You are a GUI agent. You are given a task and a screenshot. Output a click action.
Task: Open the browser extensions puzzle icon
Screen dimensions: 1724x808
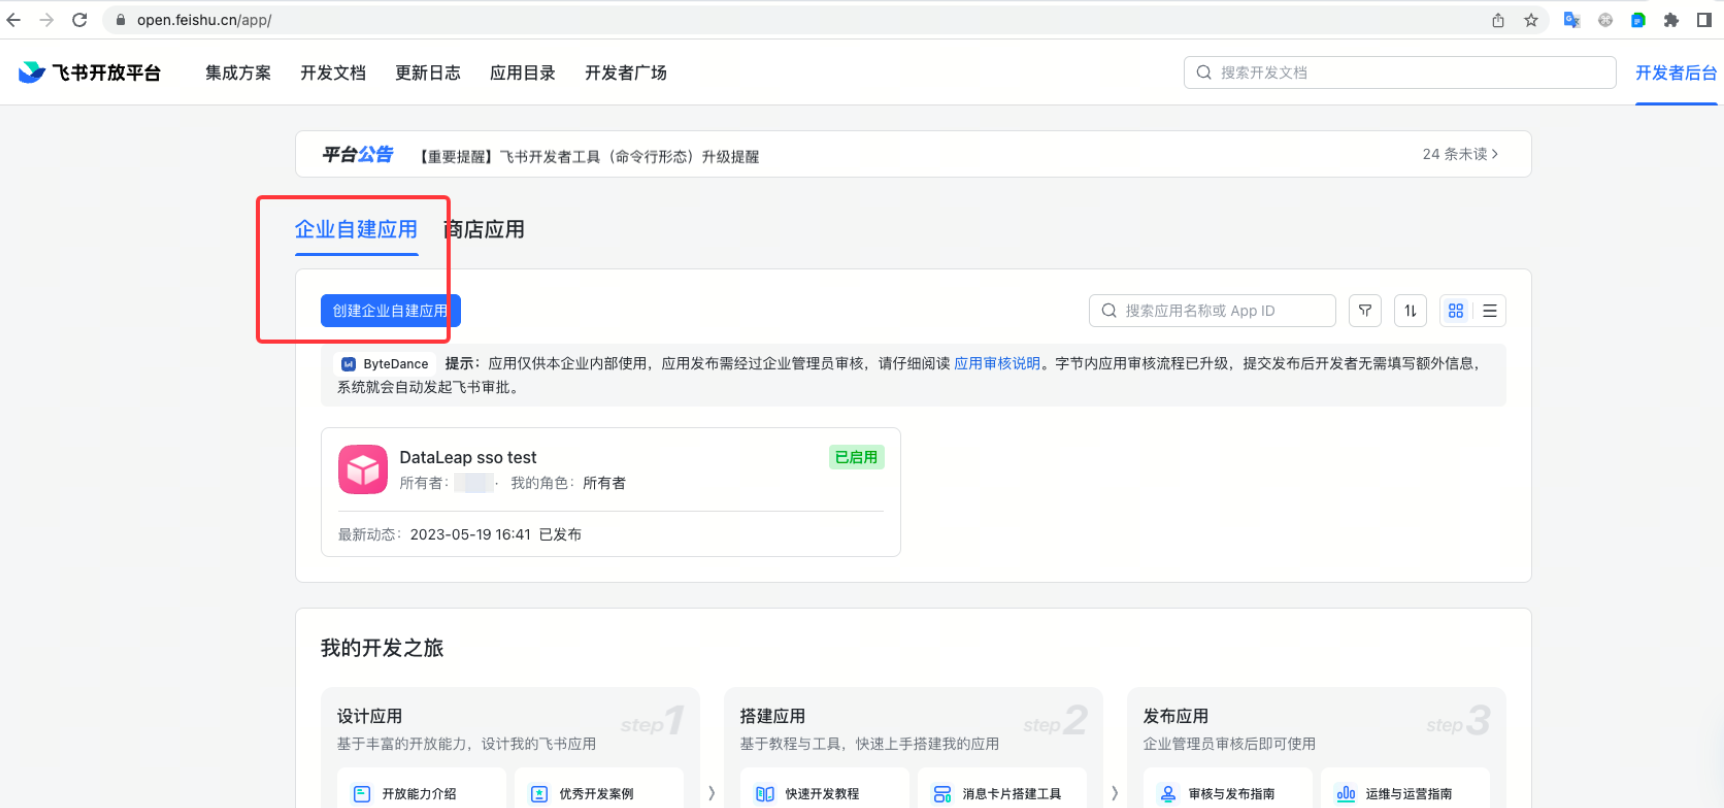[x=1670, y=20]
